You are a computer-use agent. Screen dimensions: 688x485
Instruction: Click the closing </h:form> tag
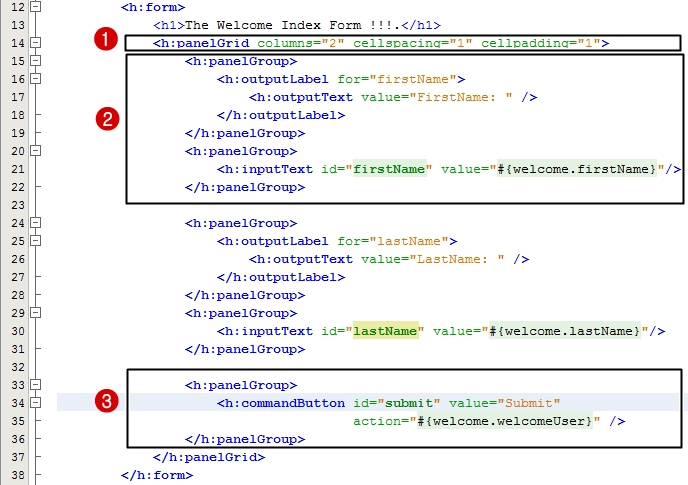[x=157, y=475]
